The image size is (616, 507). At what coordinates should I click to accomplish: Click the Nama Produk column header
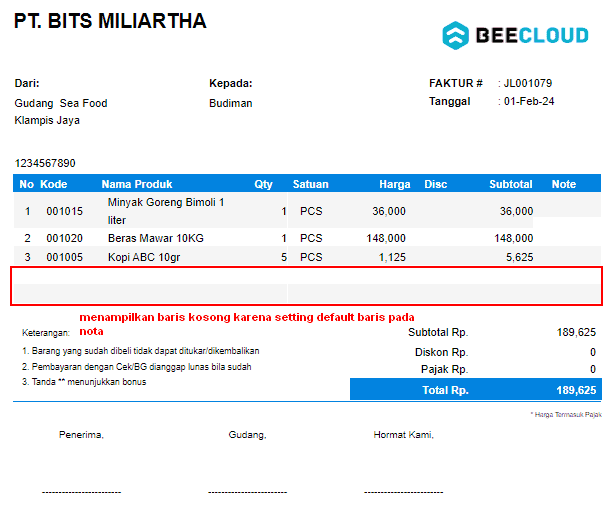pos(137,184)
